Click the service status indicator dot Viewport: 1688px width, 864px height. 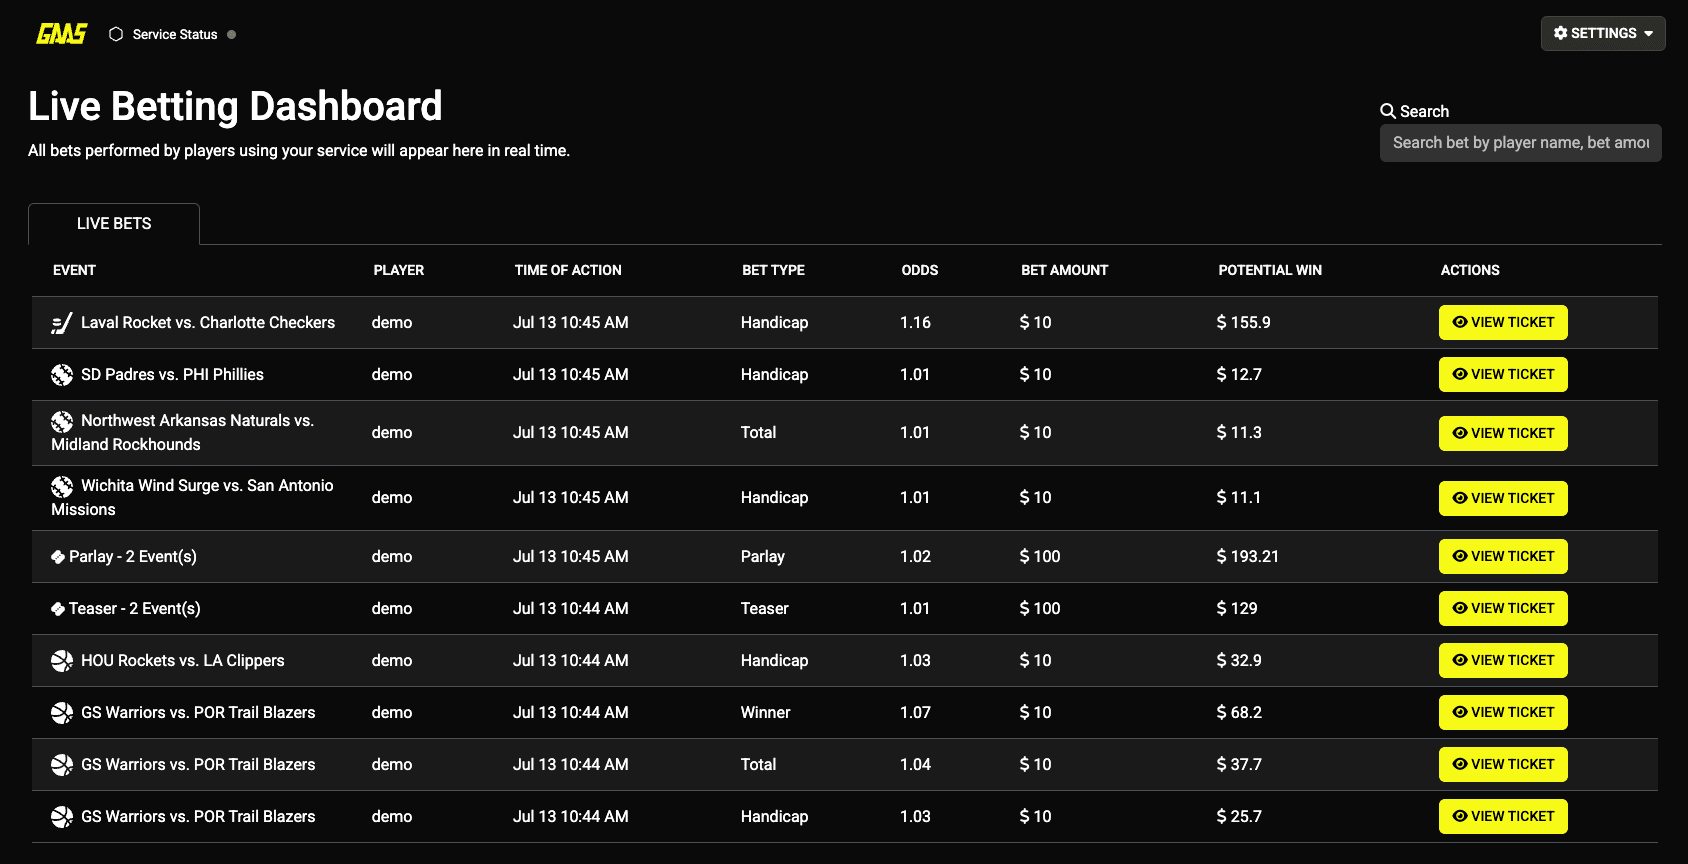click(232, 34)
